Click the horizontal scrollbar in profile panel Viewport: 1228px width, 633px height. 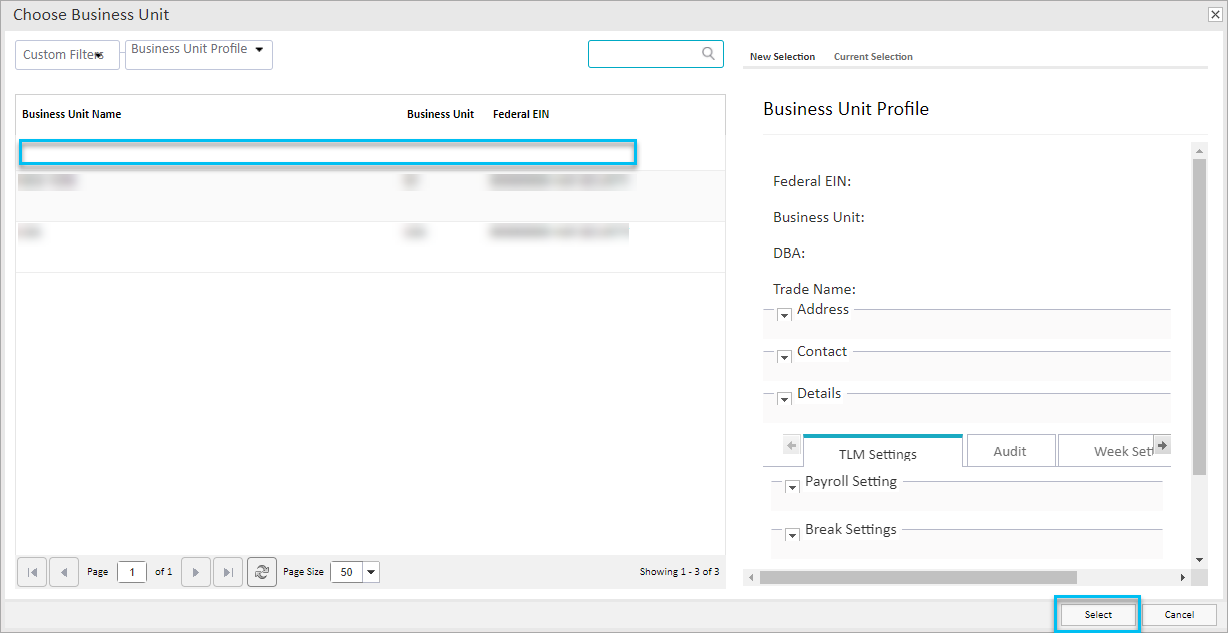[x=918, y=577]
